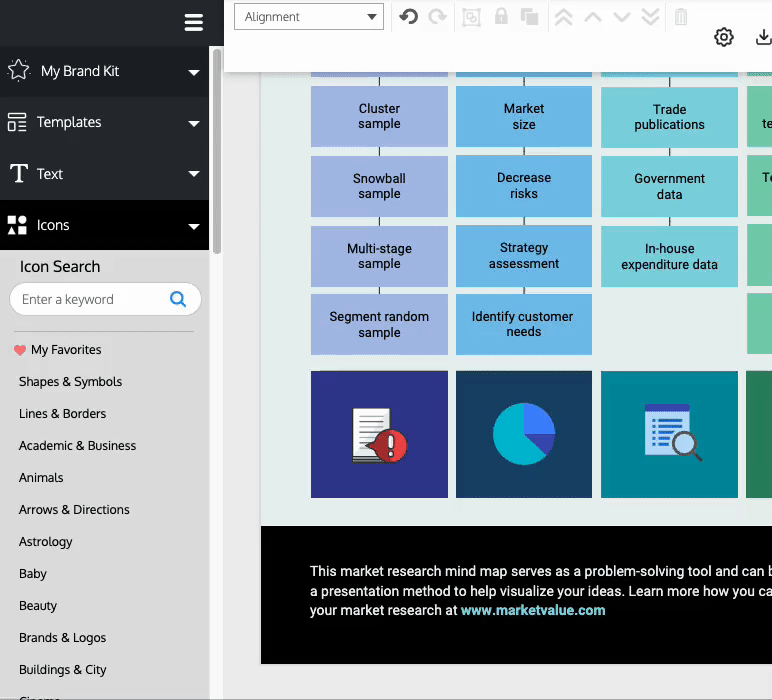
Task: Select the Government data box
Action: pyautogui.click(x=669, y=187)
